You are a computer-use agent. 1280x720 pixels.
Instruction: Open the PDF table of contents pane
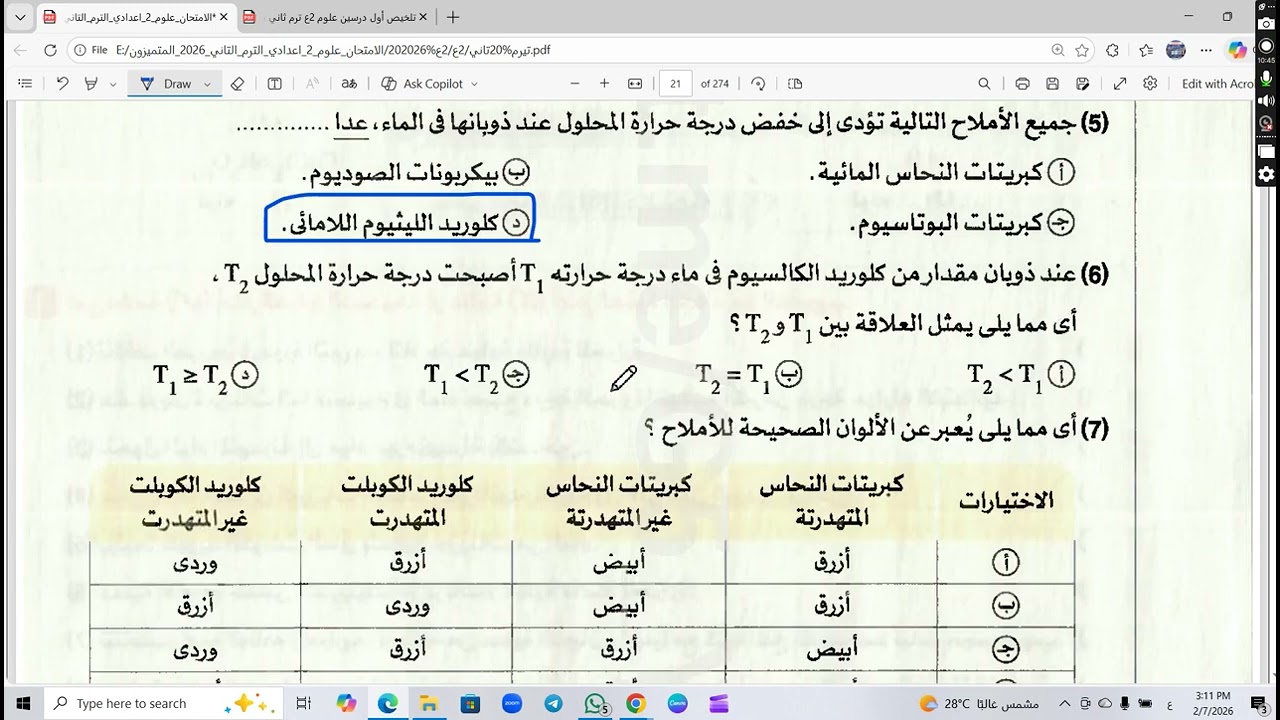point(25,84)
